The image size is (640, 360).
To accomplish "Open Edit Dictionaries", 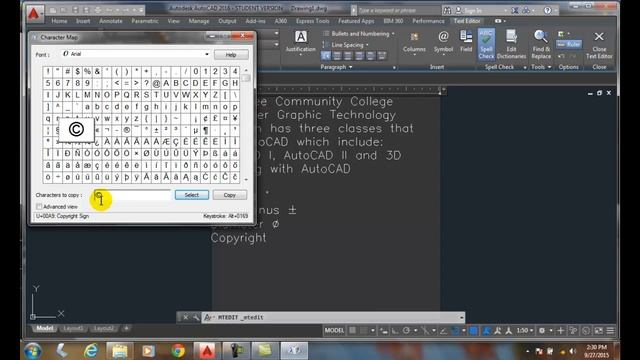I will click(x=511, y=44).
